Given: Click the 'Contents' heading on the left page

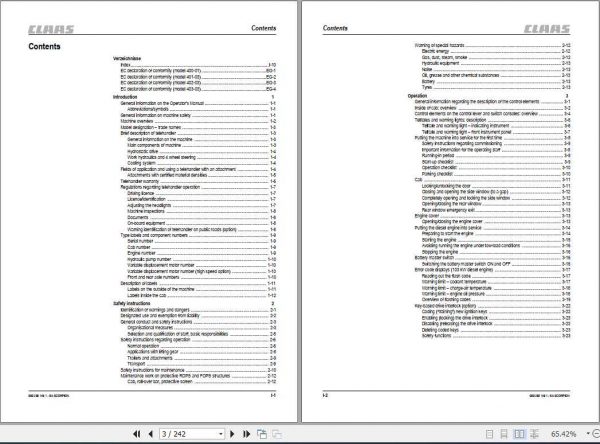Looking at the screenshot, I should click(44, 46).
